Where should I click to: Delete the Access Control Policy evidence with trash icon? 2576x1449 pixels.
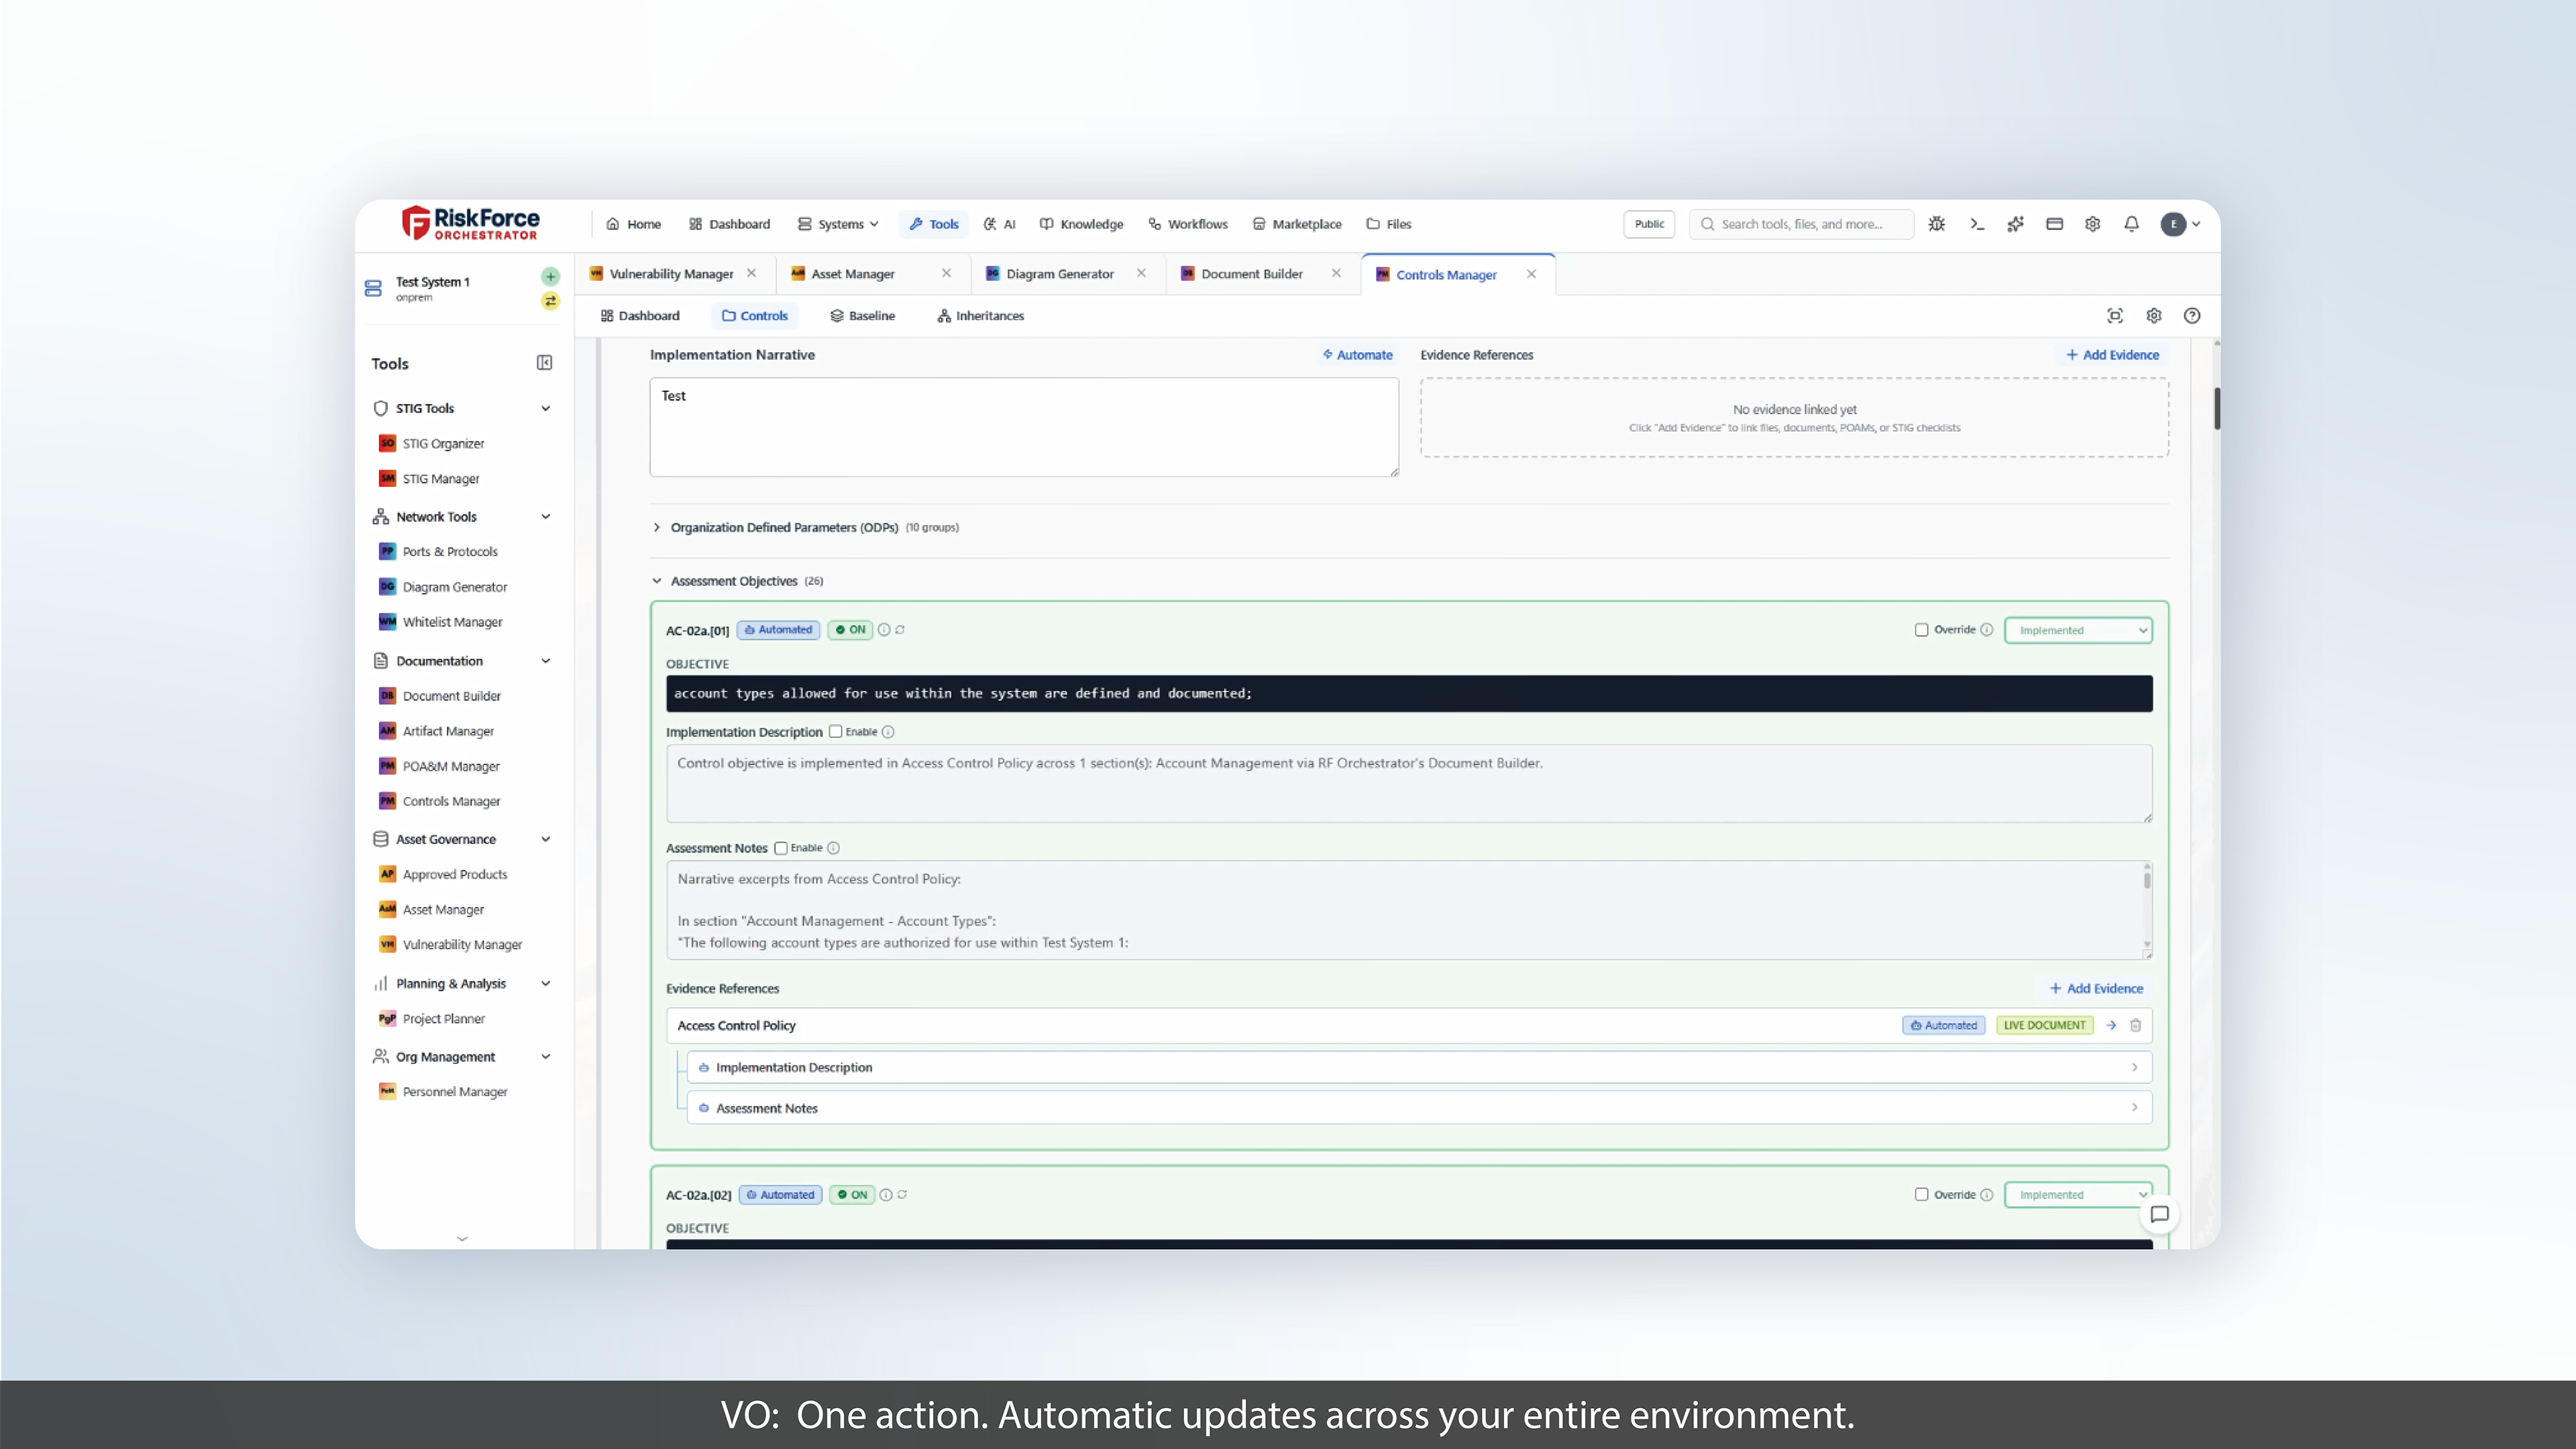point(2135,1025)
